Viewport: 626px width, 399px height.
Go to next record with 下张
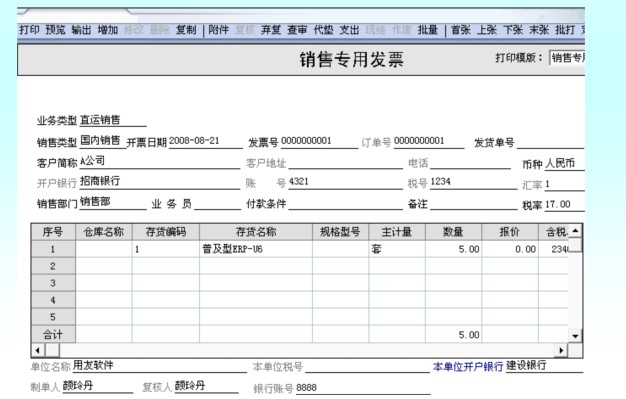tap(513, 30)
